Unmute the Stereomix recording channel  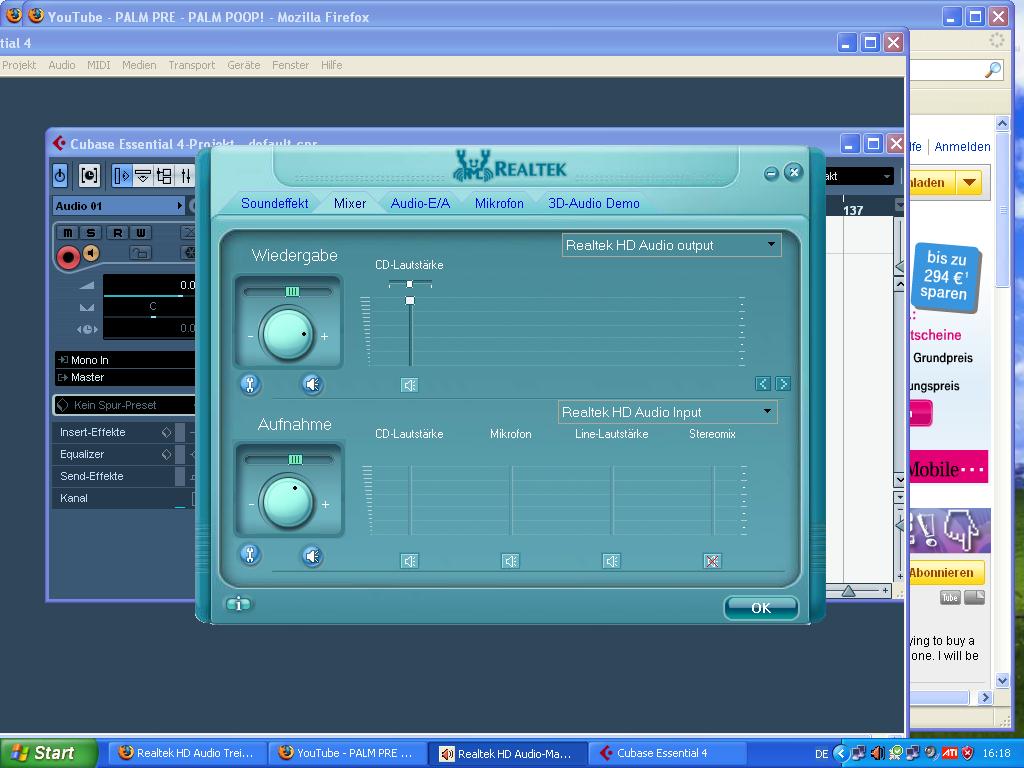pyautogui.click(x=712, y=561)
